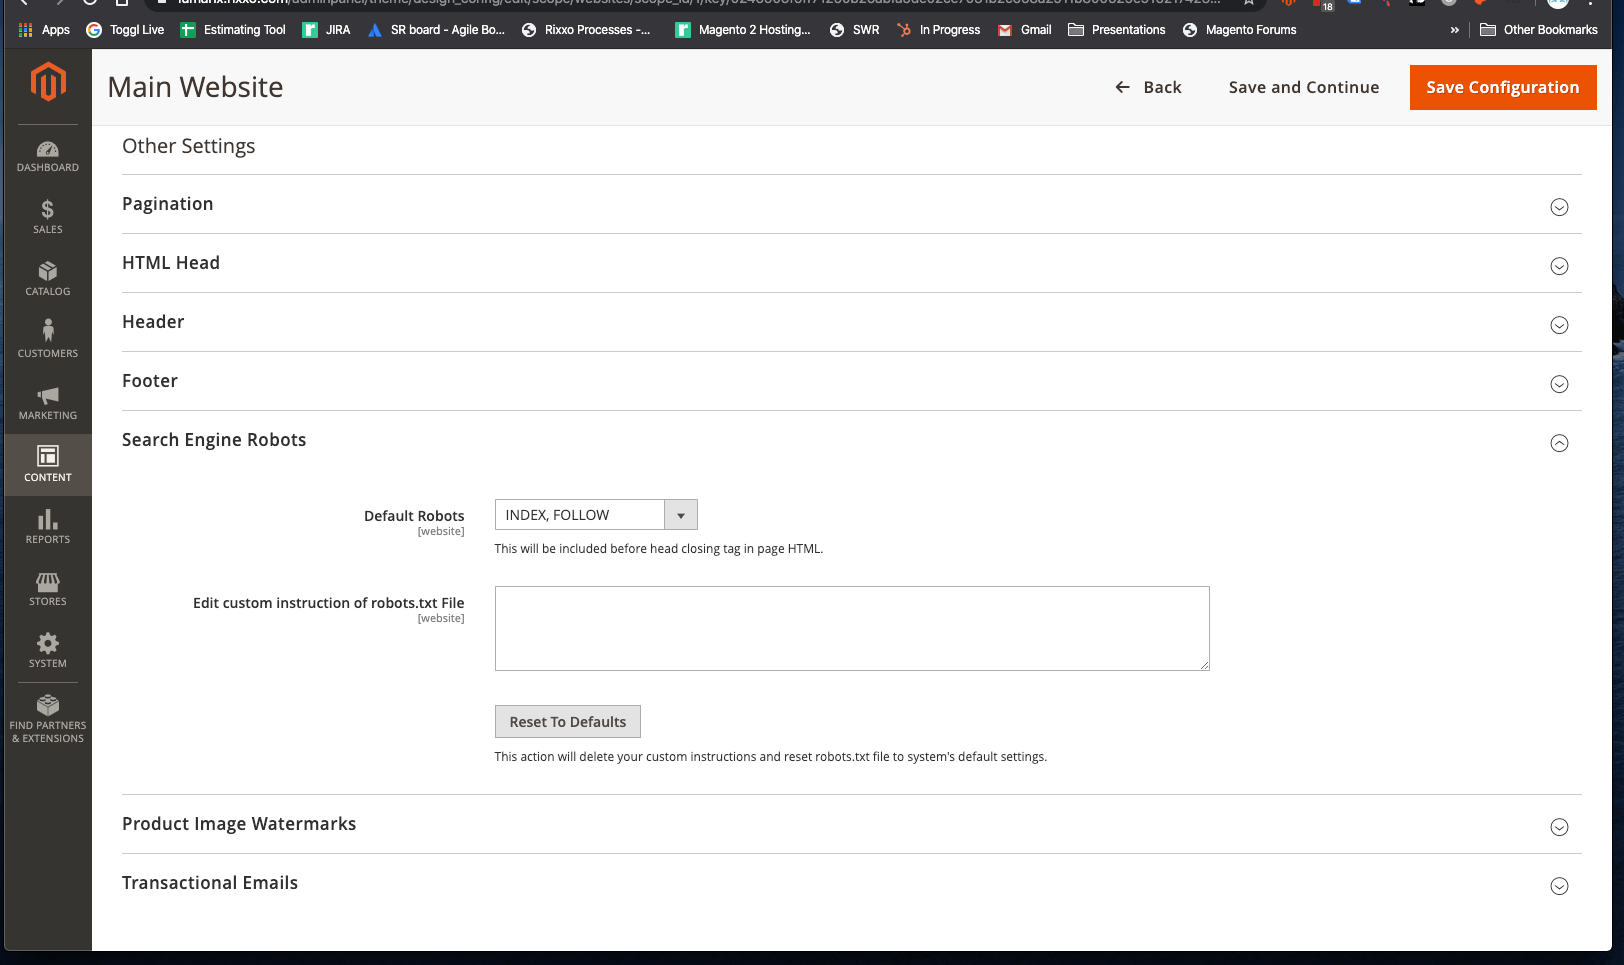Screen dimensions: 1624x965
Task: Collapse the Search Engine Robots section
Action: point(1558,443)
